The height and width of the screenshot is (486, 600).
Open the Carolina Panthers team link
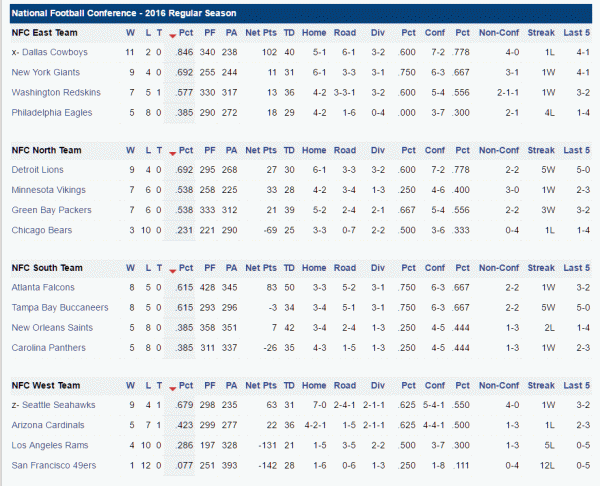(49, 348)
